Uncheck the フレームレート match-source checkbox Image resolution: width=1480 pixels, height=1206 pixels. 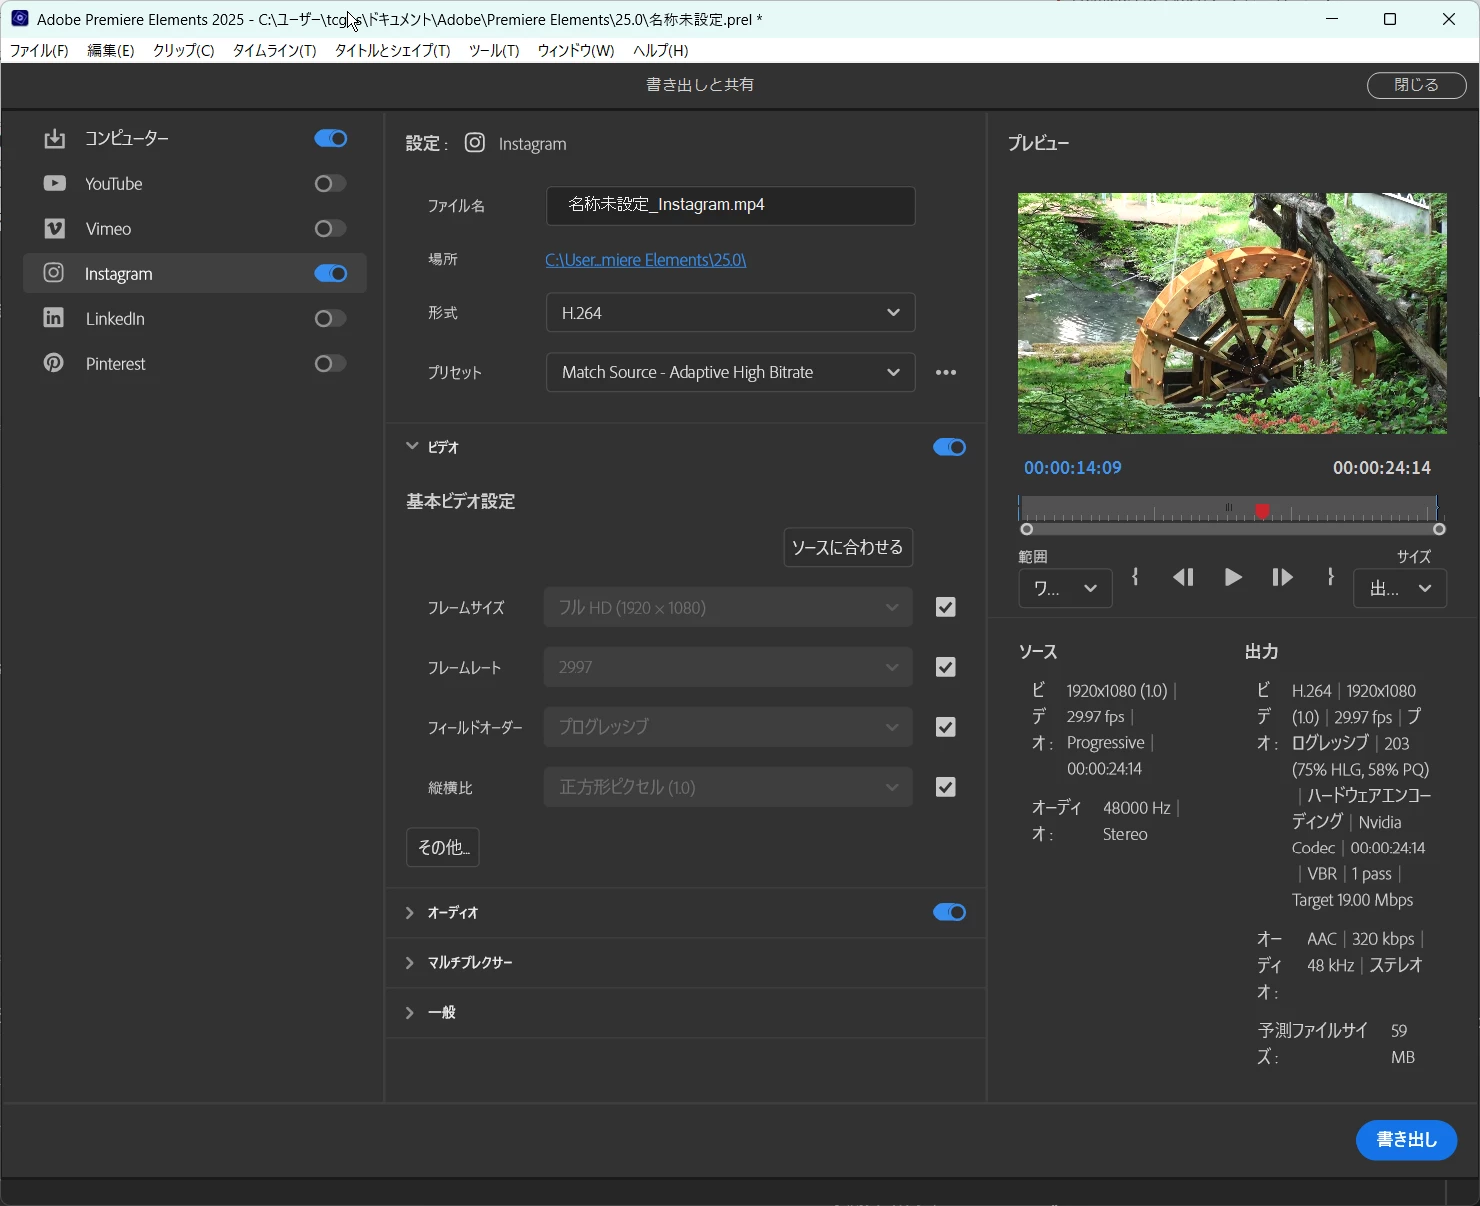click(945, 667)
